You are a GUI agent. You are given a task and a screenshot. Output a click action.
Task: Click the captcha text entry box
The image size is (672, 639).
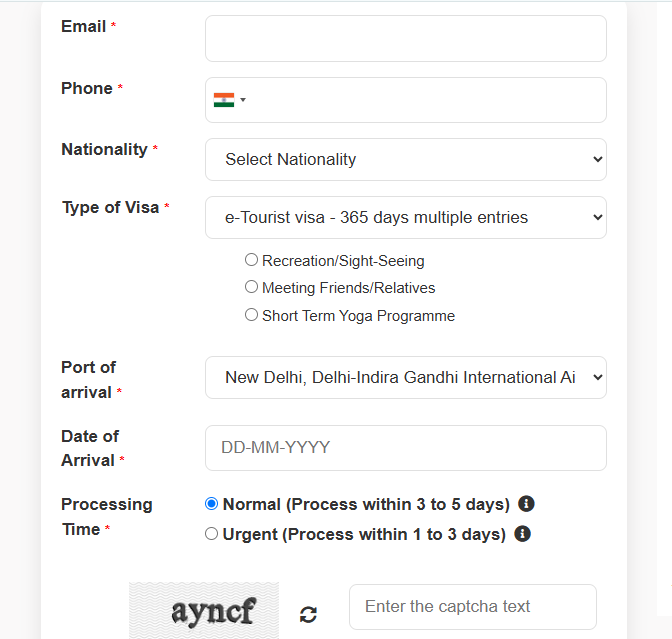click(472, 607)
